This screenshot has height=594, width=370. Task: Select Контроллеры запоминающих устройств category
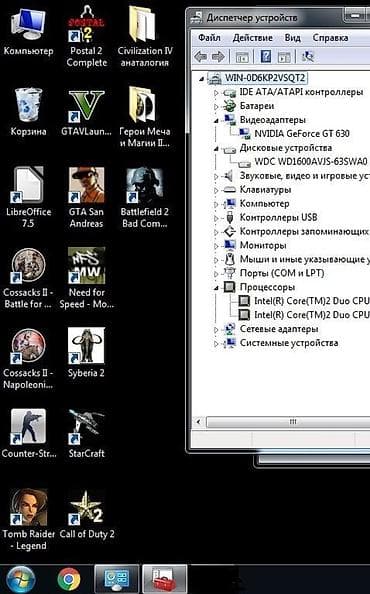click(x=304, y=231)
